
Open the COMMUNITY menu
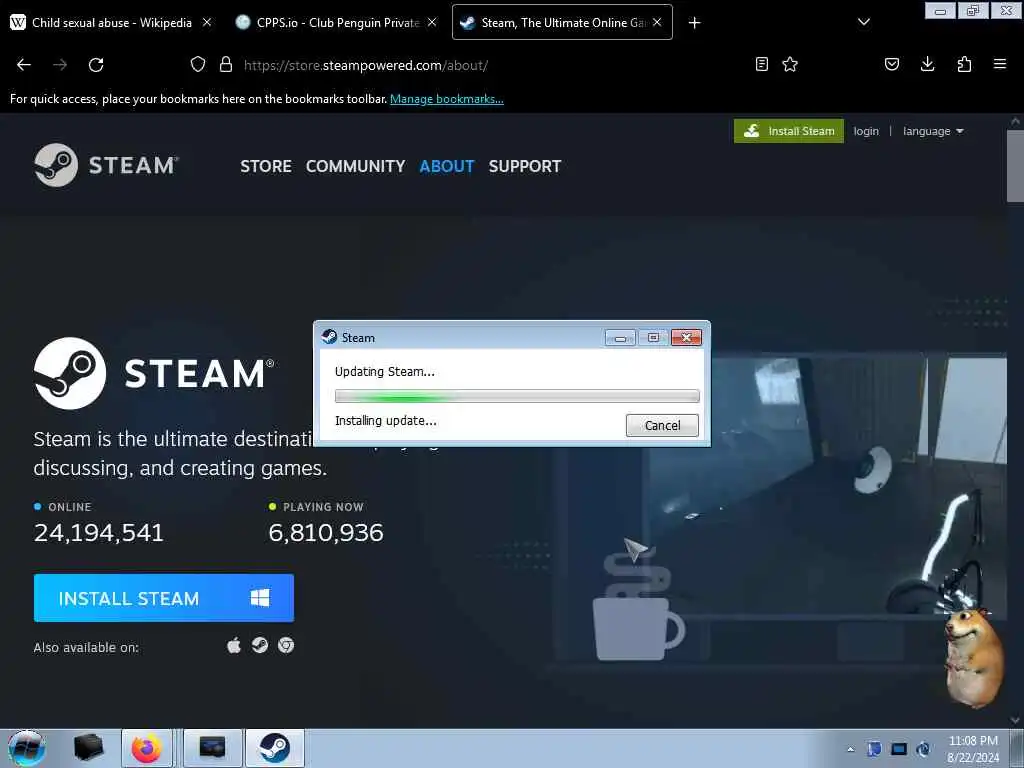coord(355,167)
